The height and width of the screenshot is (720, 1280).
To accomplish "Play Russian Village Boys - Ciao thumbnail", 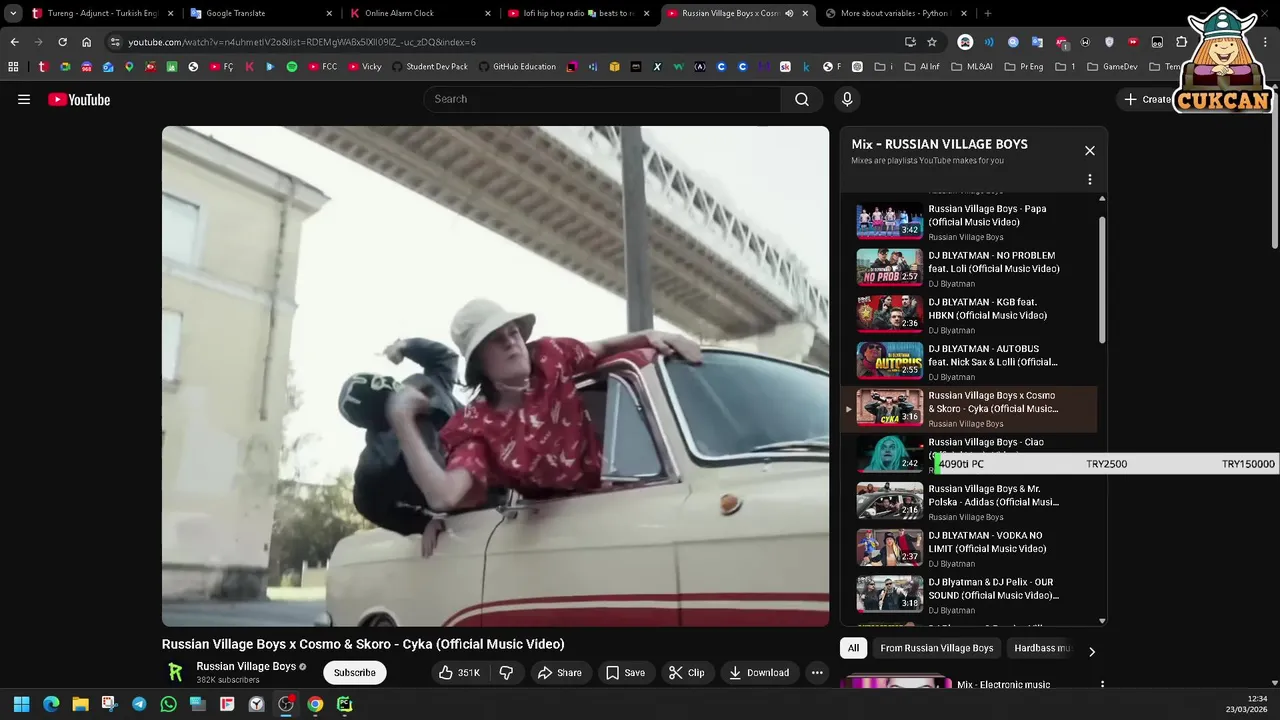I will coord(890,454).
